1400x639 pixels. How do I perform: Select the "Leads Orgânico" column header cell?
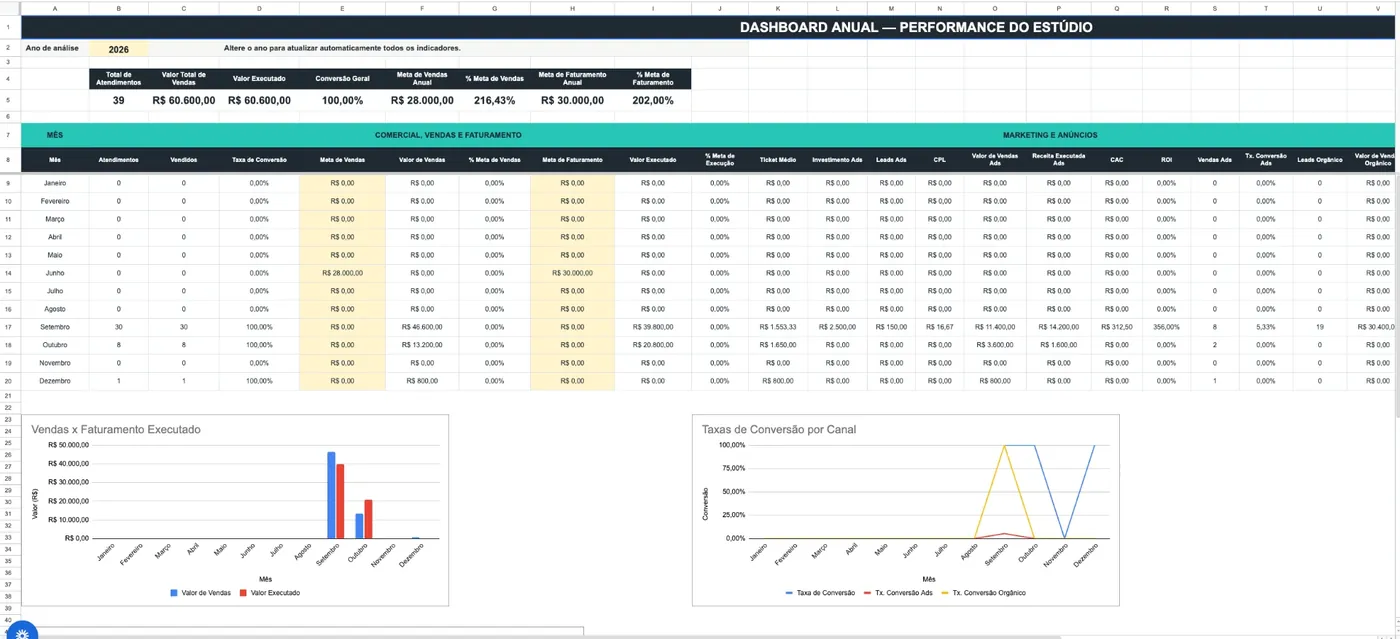(x=1319, y=159)
